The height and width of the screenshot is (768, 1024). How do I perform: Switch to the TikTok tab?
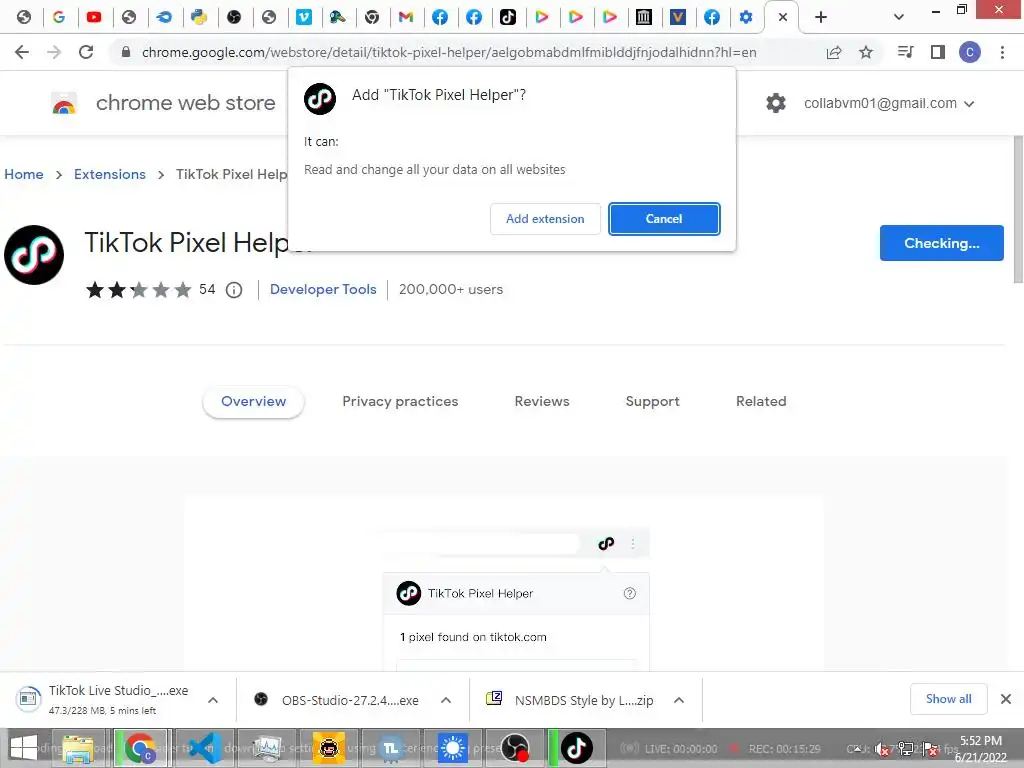point(507,17)
